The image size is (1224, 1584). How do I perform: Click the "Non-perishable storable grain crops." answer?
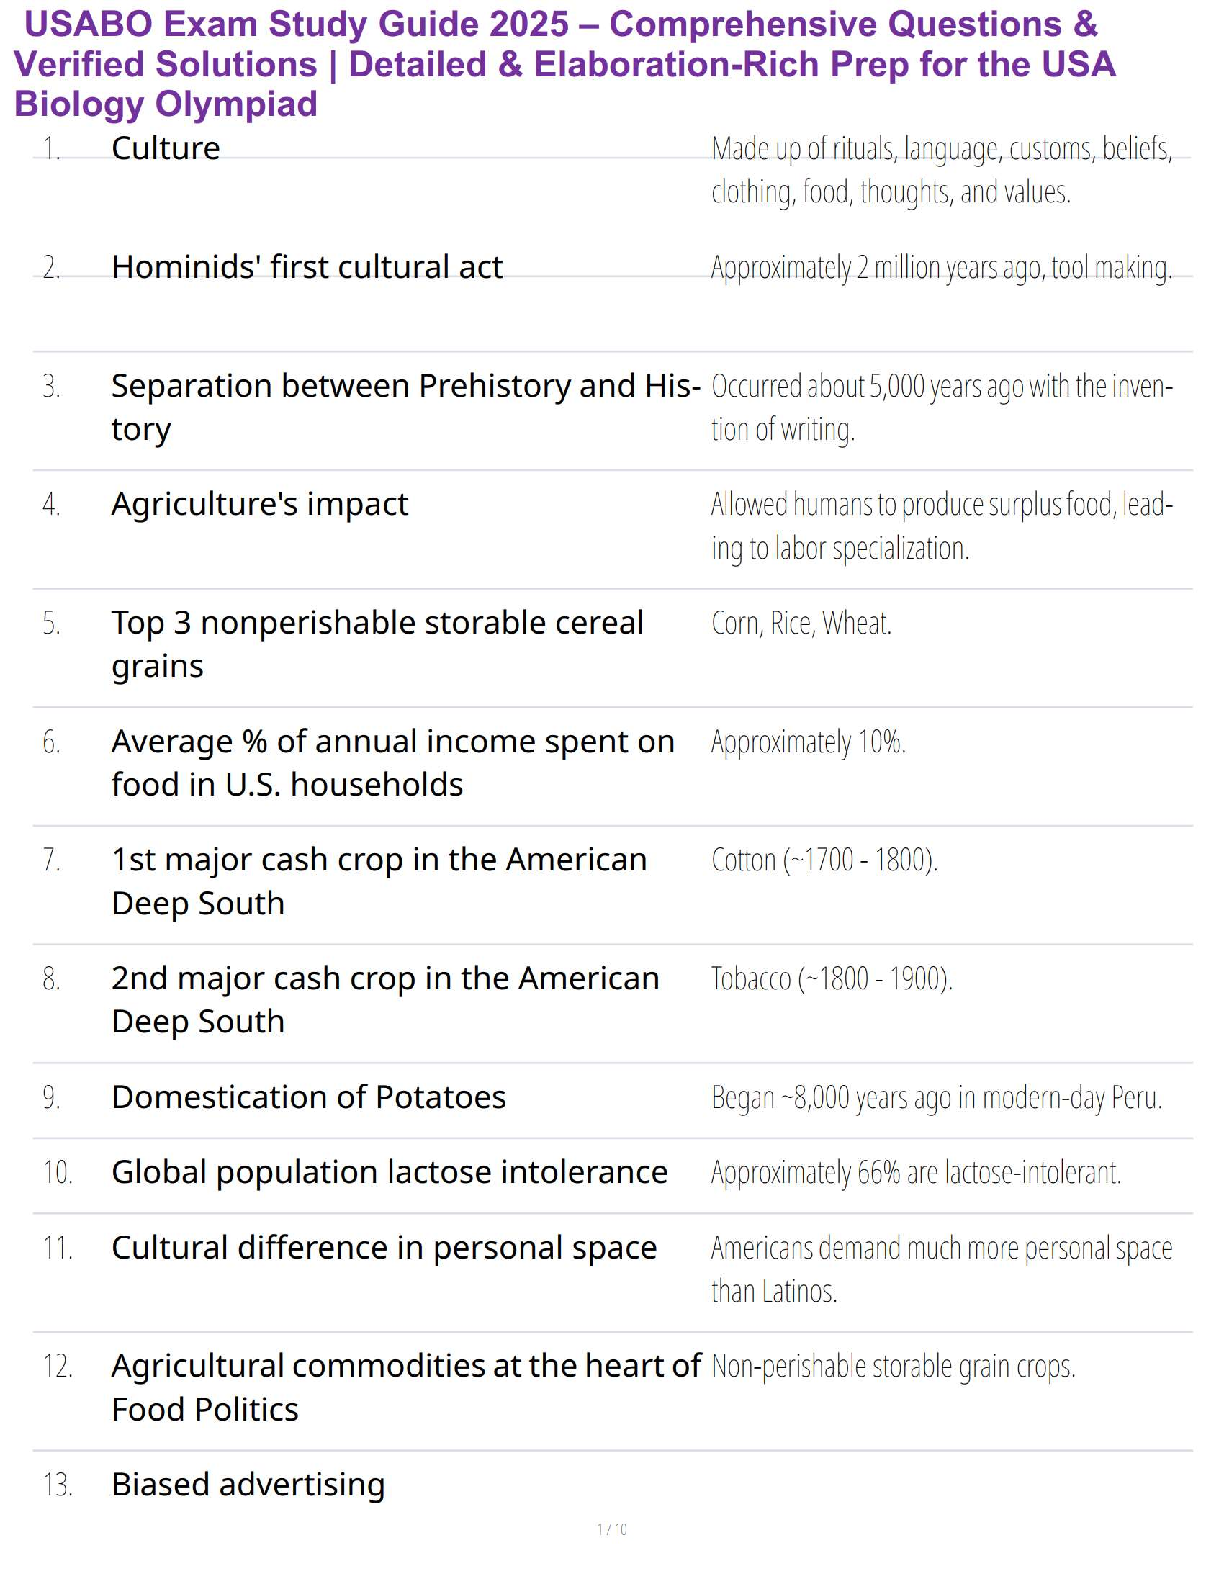[x=893, y=1366]
